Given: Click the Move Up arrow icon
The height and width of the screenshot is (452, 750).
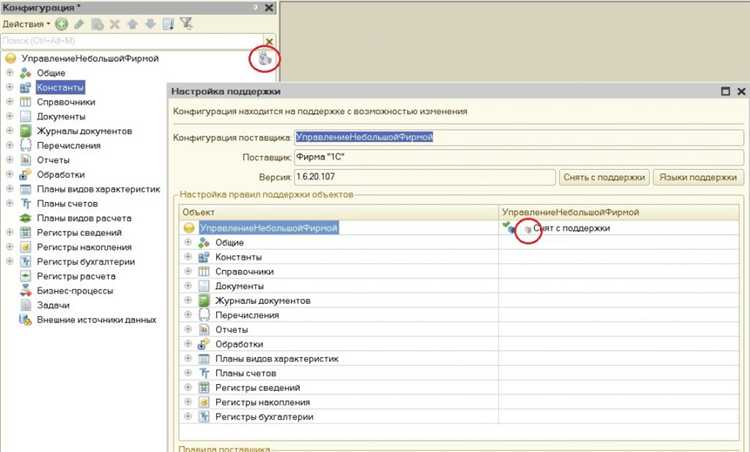Looking at the screenshot, I should pos(133,23).
